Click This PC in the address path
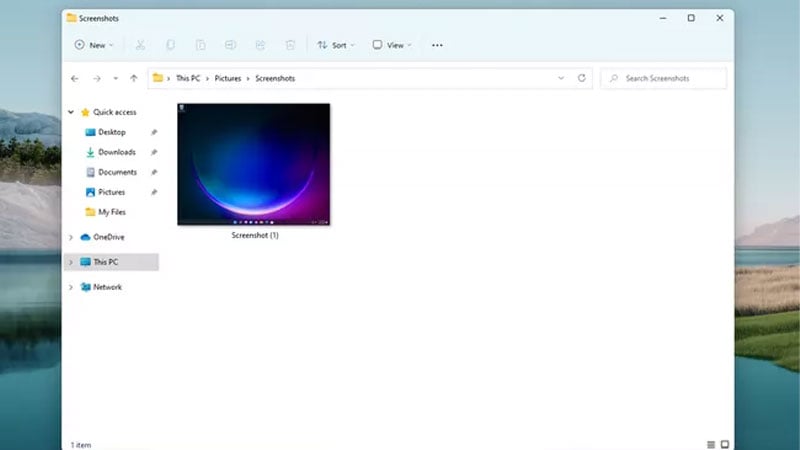800x450 pixels. [x=188, y=79]
